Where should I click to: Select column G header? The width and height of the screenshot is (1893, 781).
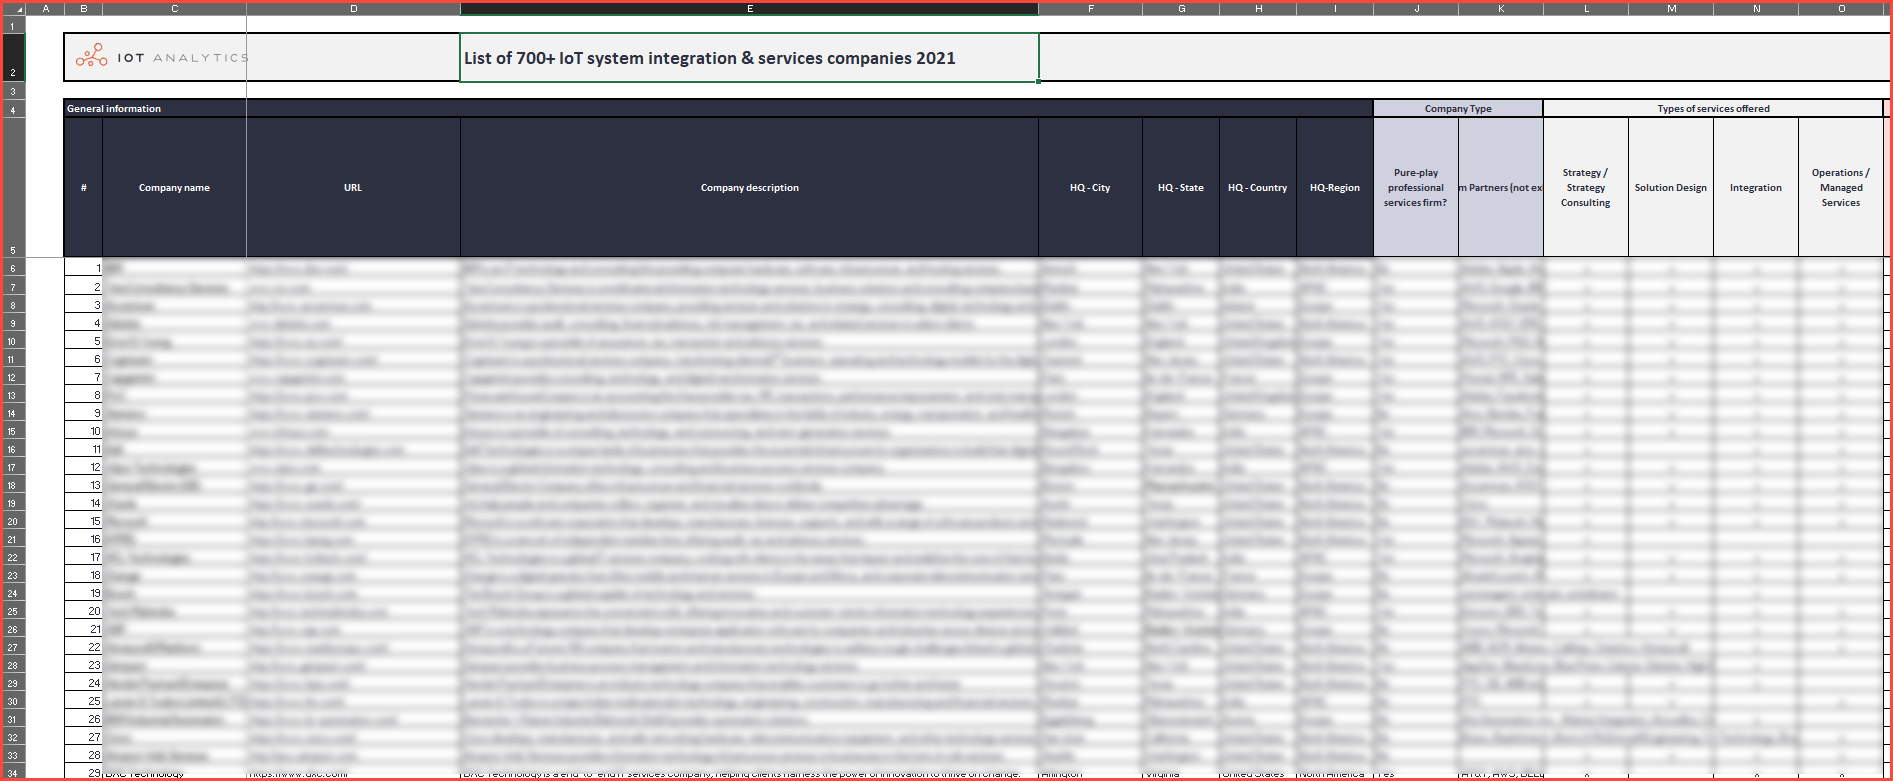1181,8
